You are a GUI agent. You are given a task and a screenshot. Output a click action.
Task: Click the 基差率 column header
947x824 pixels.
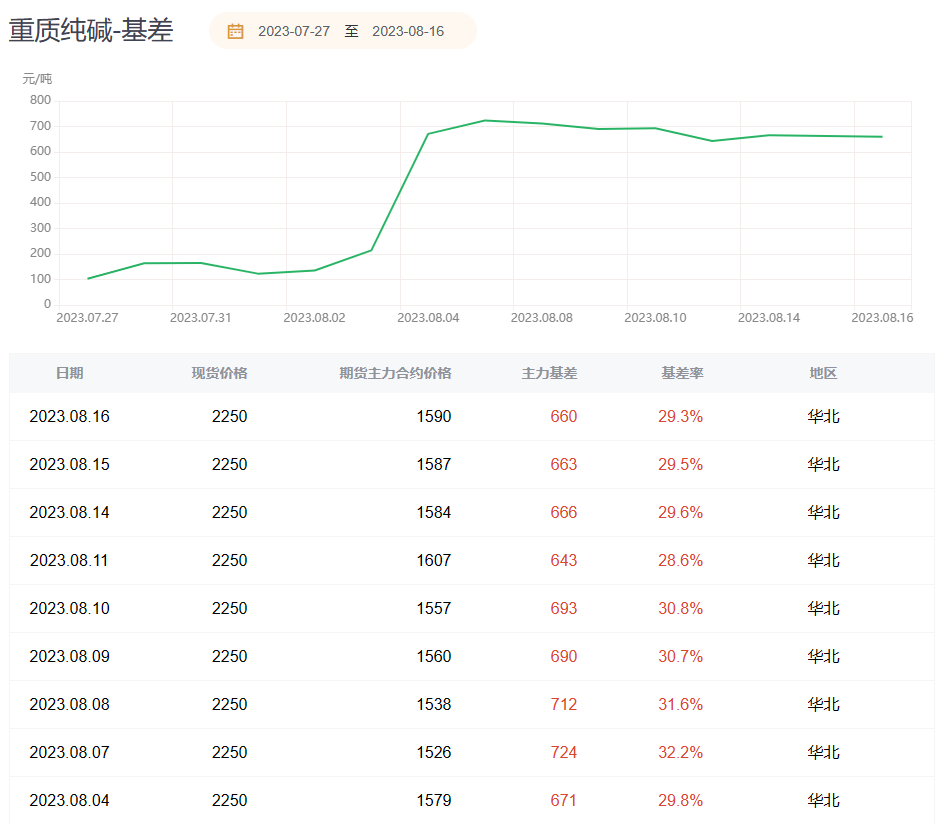(x=682, y=373)
